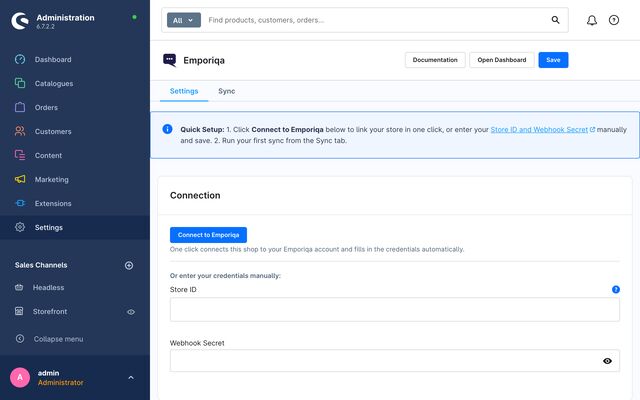Select Extensions menu item
This screenshot has height=400, width=640.
(x=53, y=203)
